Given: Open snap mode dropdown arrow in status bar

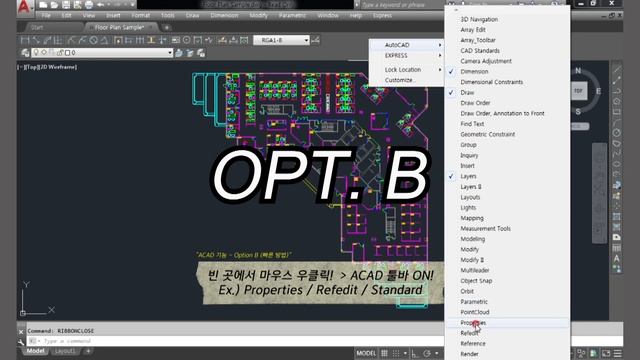Looking at the screenshot, I should (405, 353).
